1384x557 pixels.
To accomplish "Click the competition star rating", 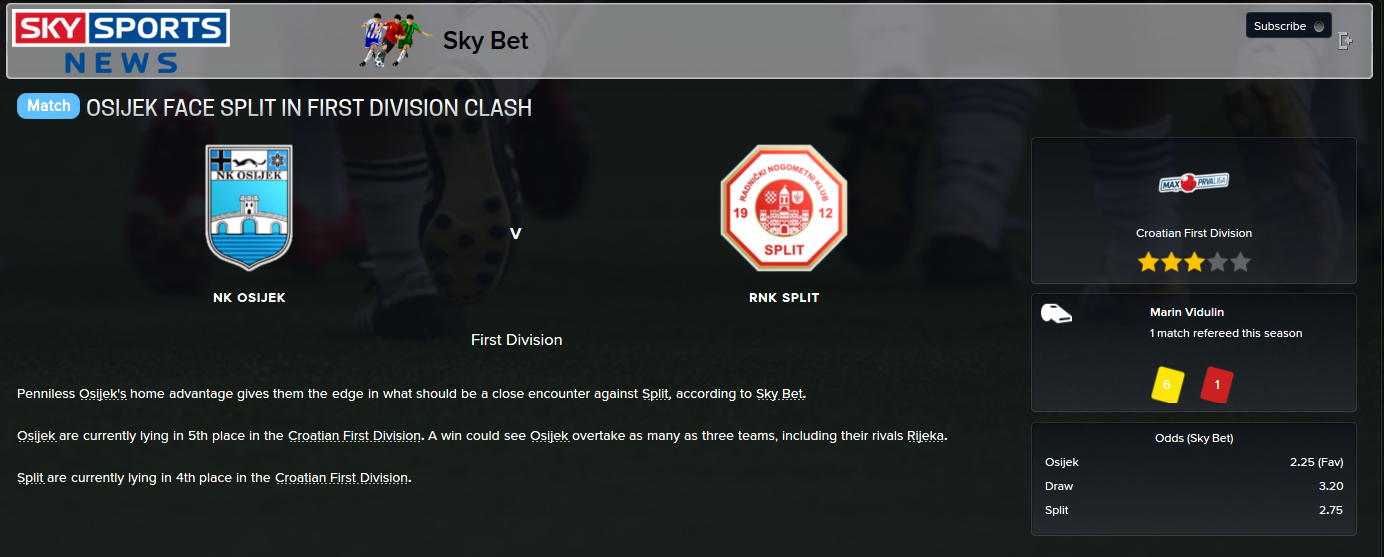I will [x=1194, y=262].
